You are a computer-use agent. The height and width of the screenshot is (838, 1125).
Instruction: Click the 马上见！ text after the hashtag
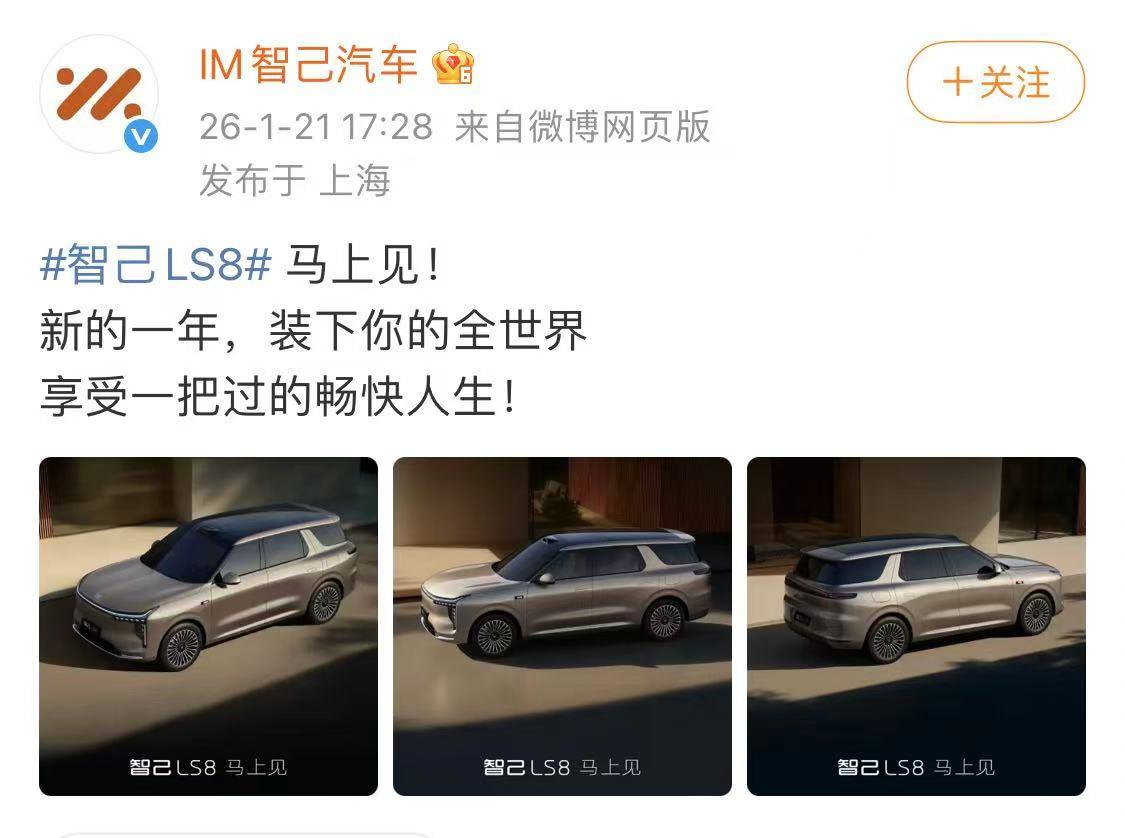click(364, 265)
